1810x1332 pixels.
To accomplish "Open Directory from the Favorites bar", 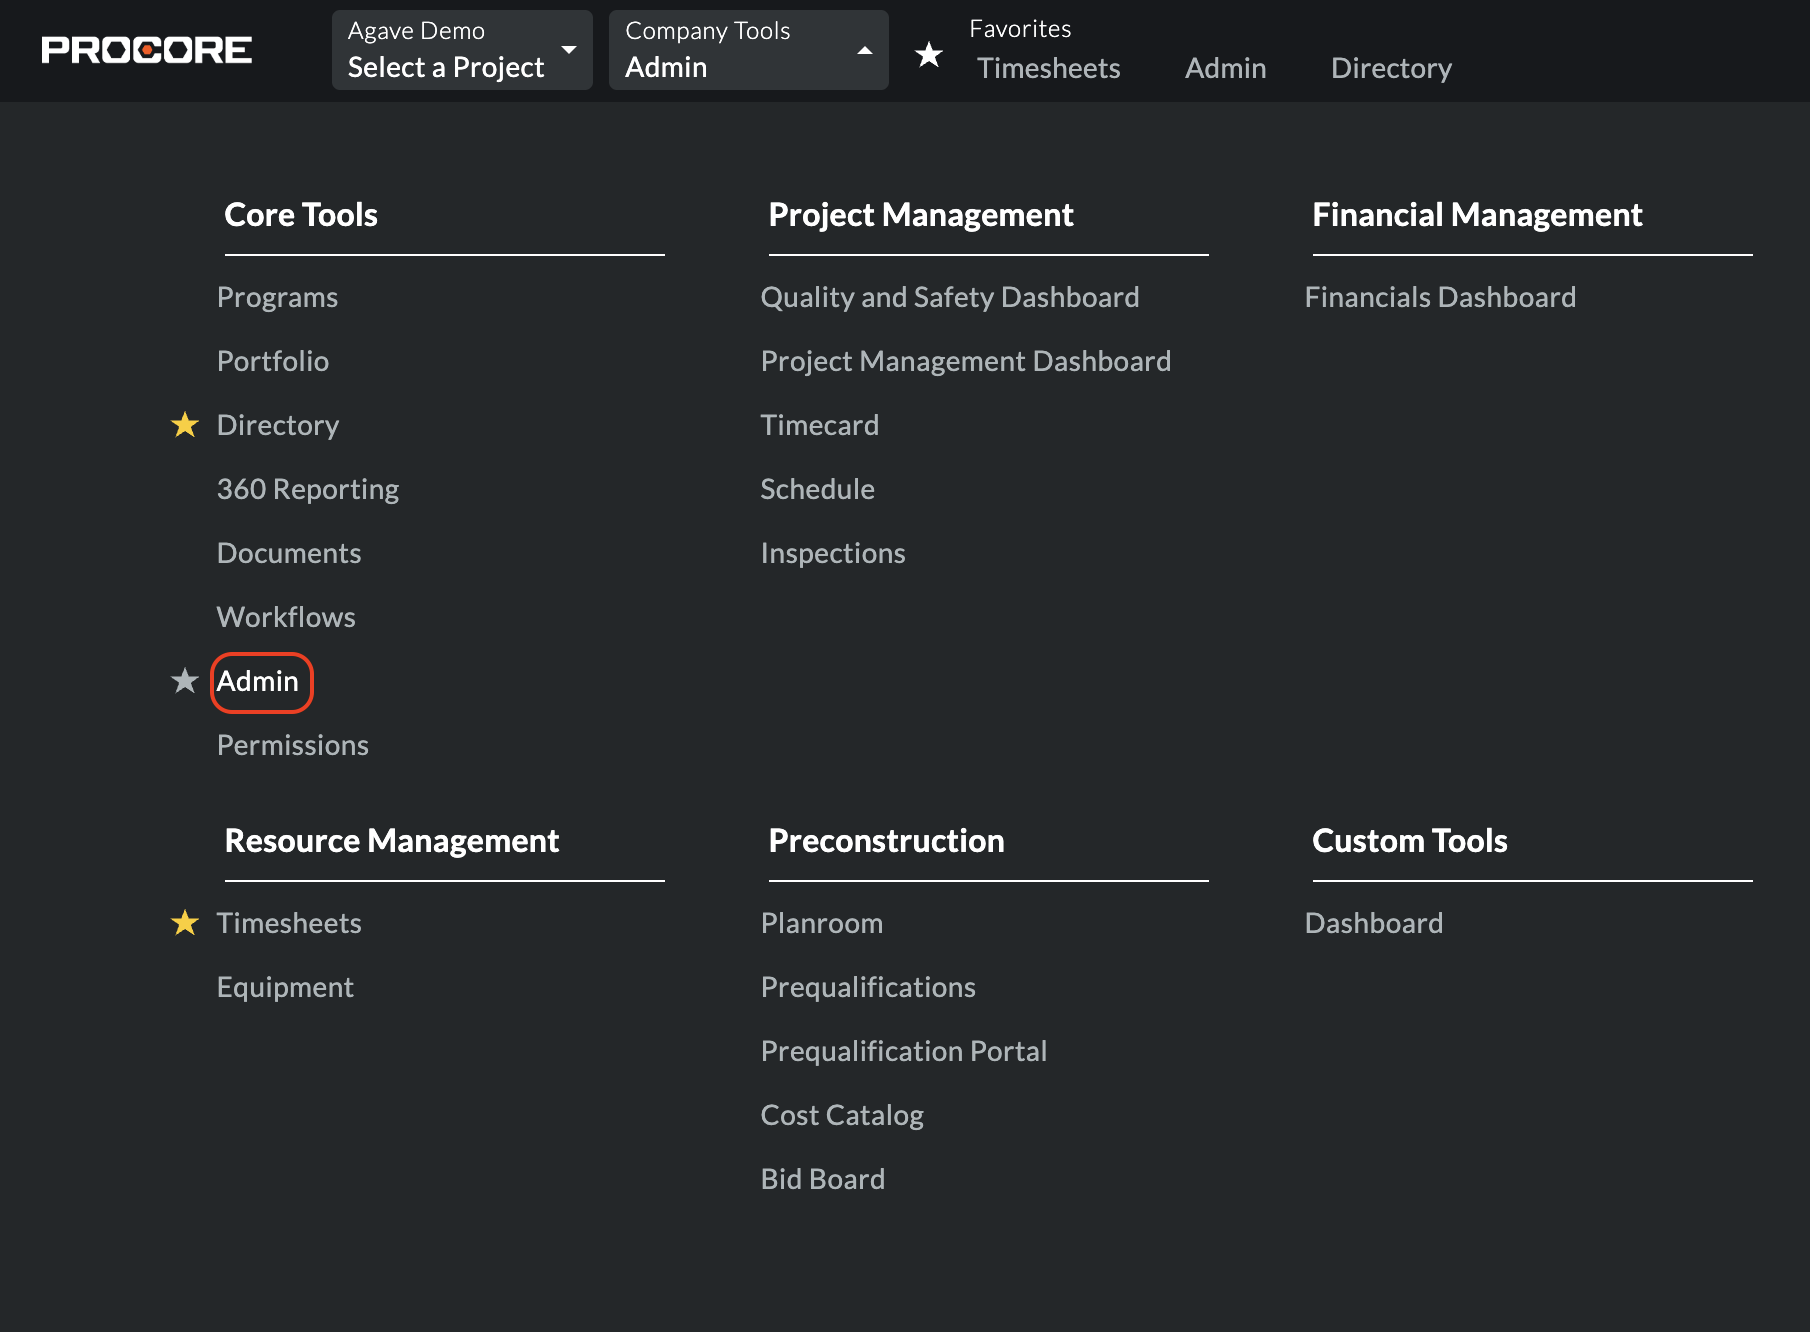I will [x=1392, y=68].
